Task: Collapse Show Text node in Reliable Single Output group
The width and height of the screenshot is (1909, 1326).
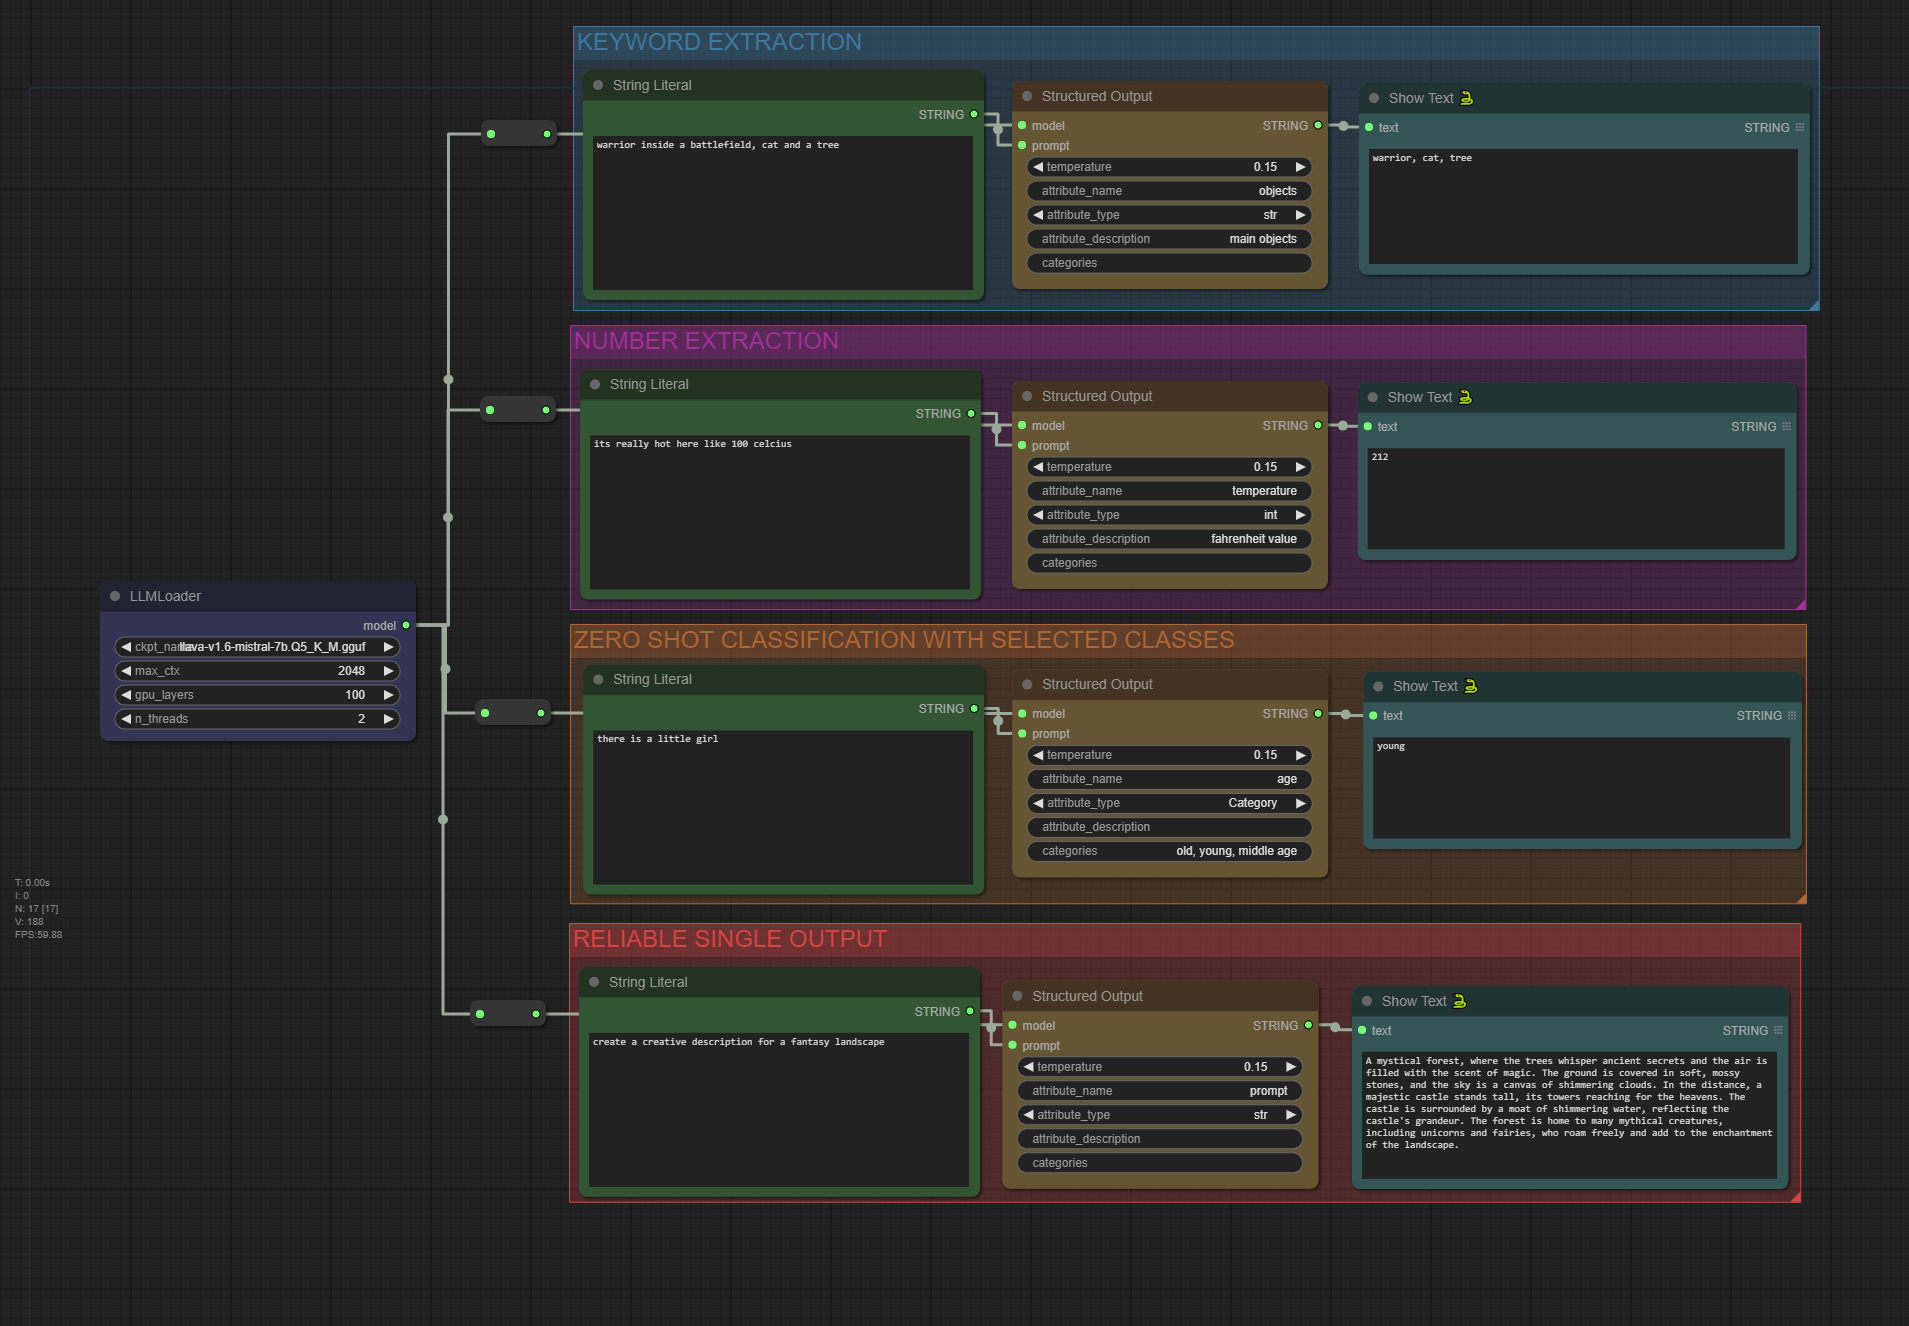Action: click(x=1367, y=1001)
